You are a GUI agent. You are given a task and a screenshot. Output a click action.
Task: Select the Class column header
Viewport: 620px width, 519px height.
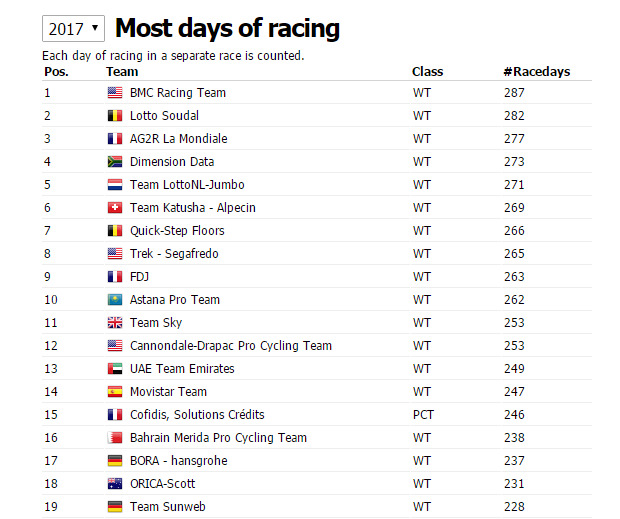click(x=427, y=72)
